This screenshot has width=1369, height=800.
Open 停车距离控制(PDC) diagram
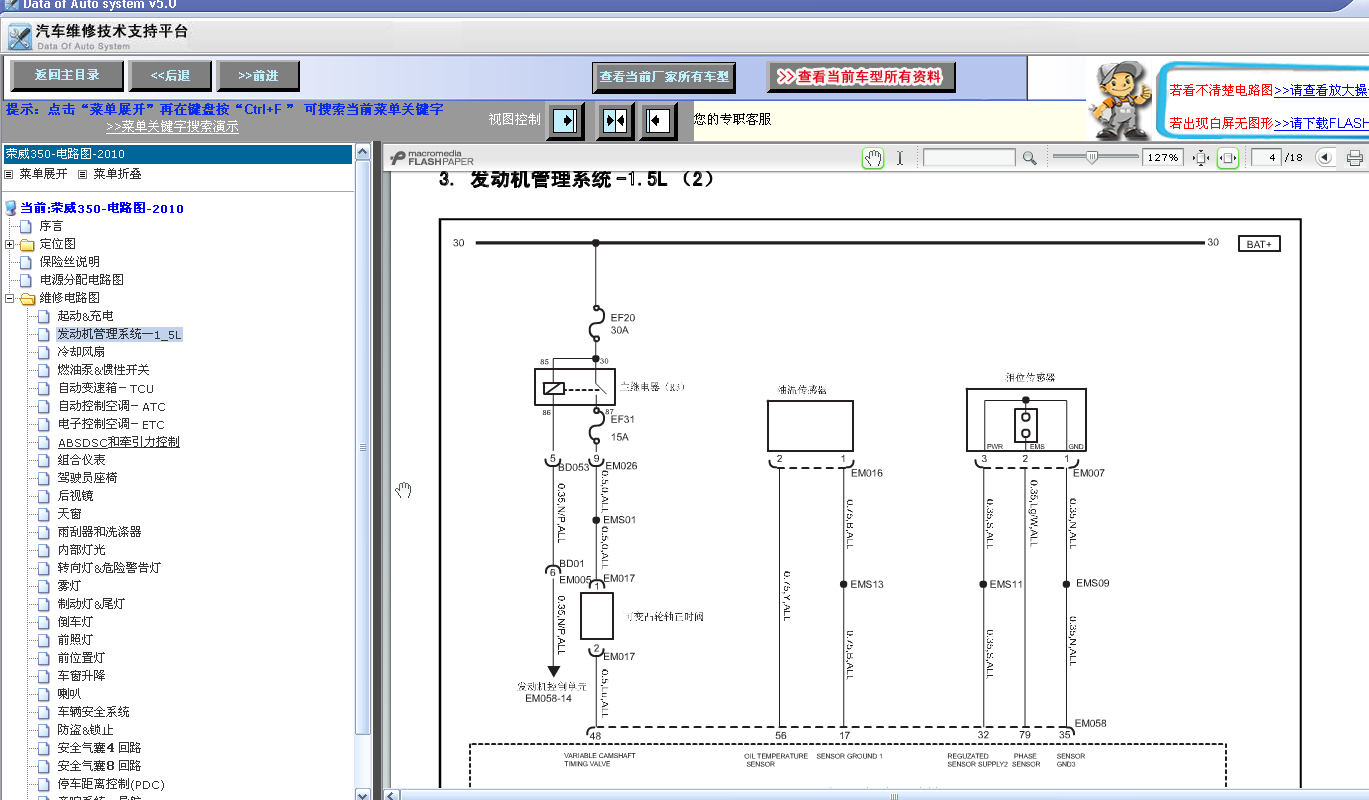tap(110, 784)
